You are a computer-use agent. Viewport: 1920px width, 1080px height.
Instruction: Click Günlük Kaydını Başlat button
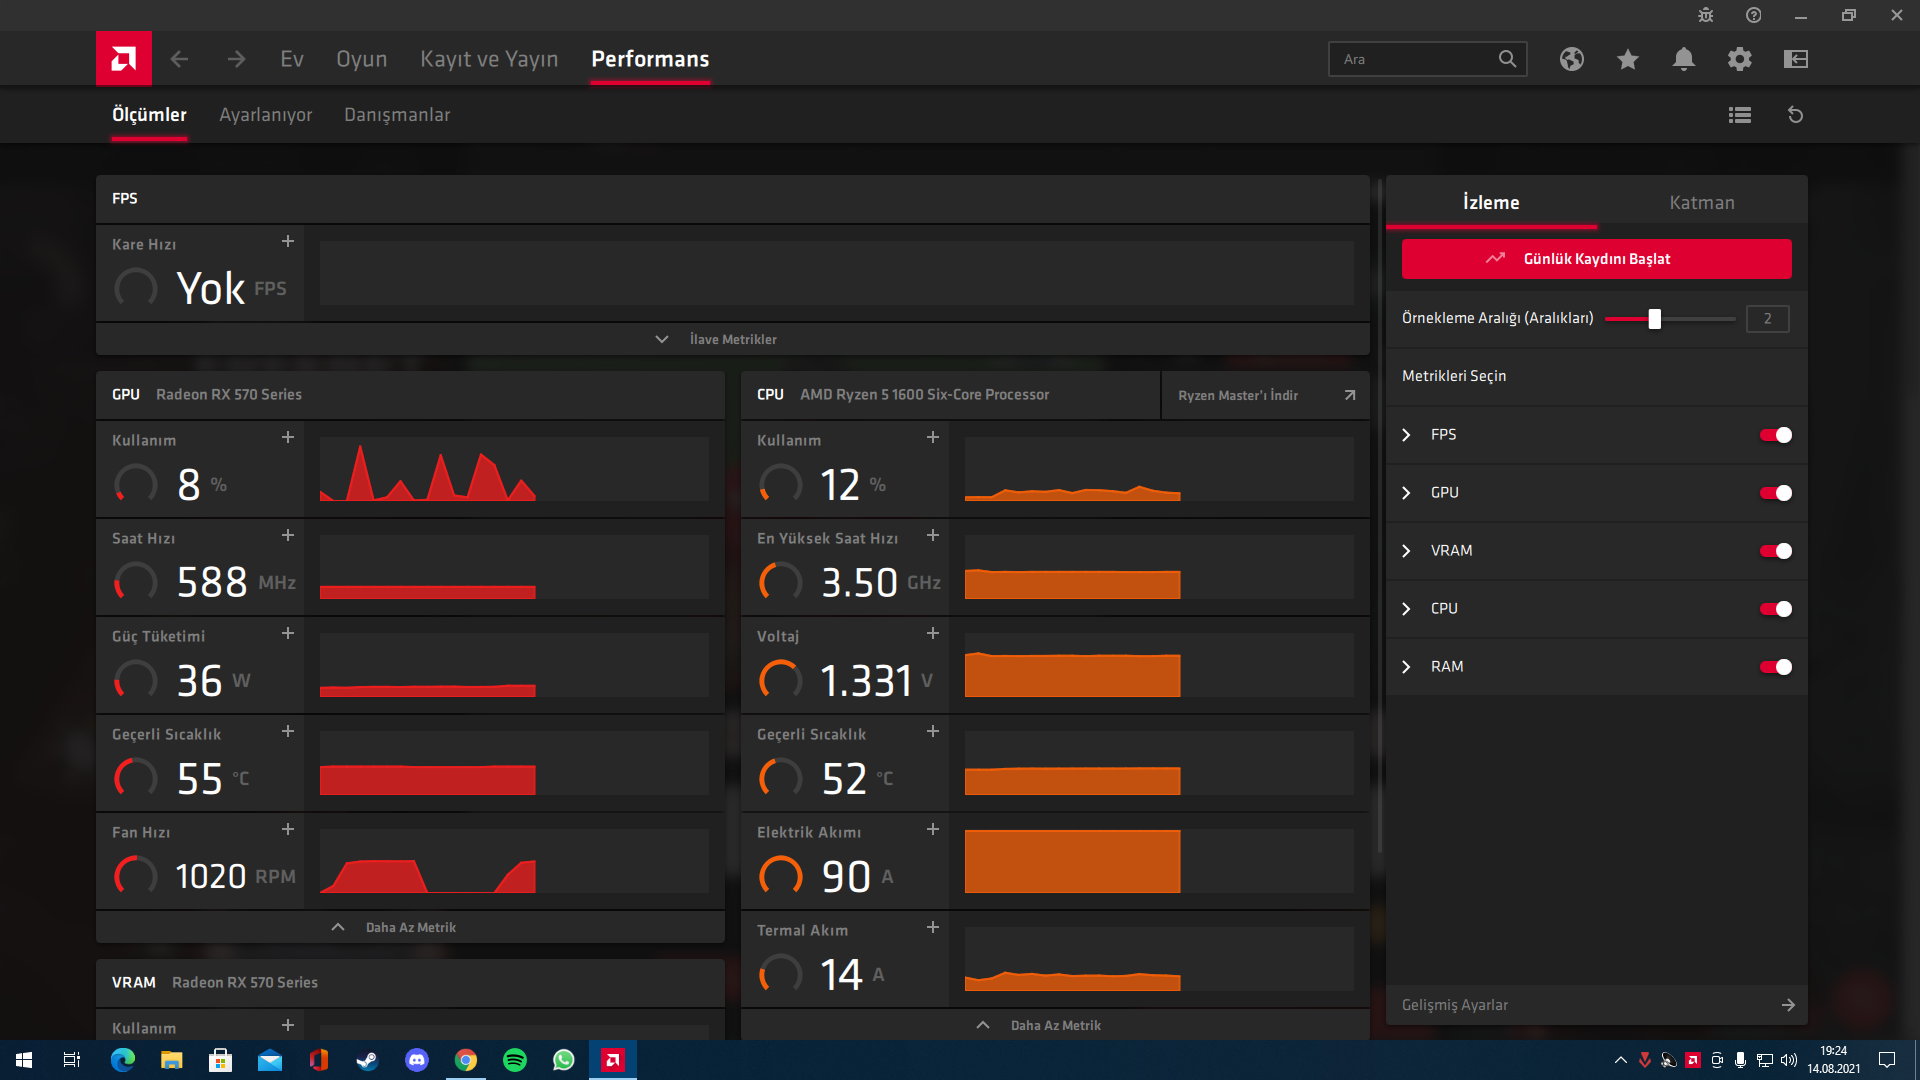(1597, 259)
